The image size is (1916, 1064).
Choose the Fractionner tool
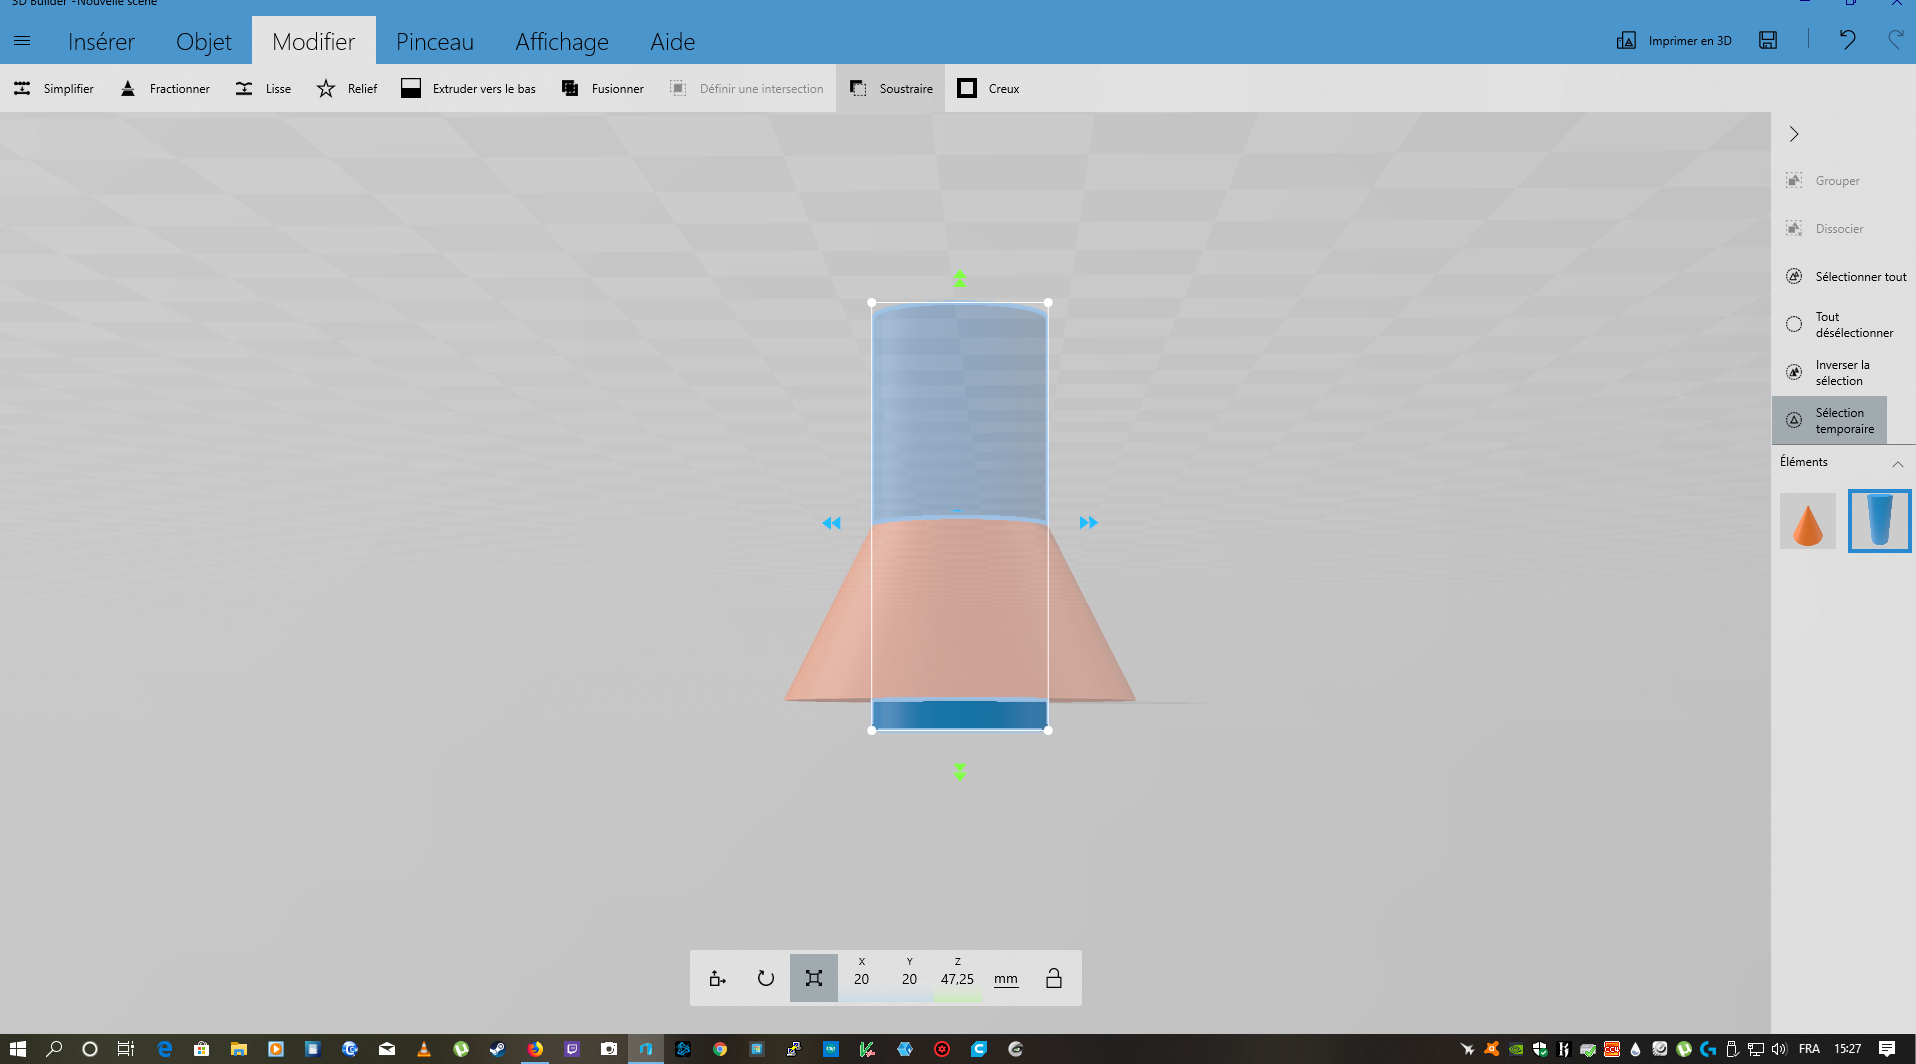[x=165, y=88]
